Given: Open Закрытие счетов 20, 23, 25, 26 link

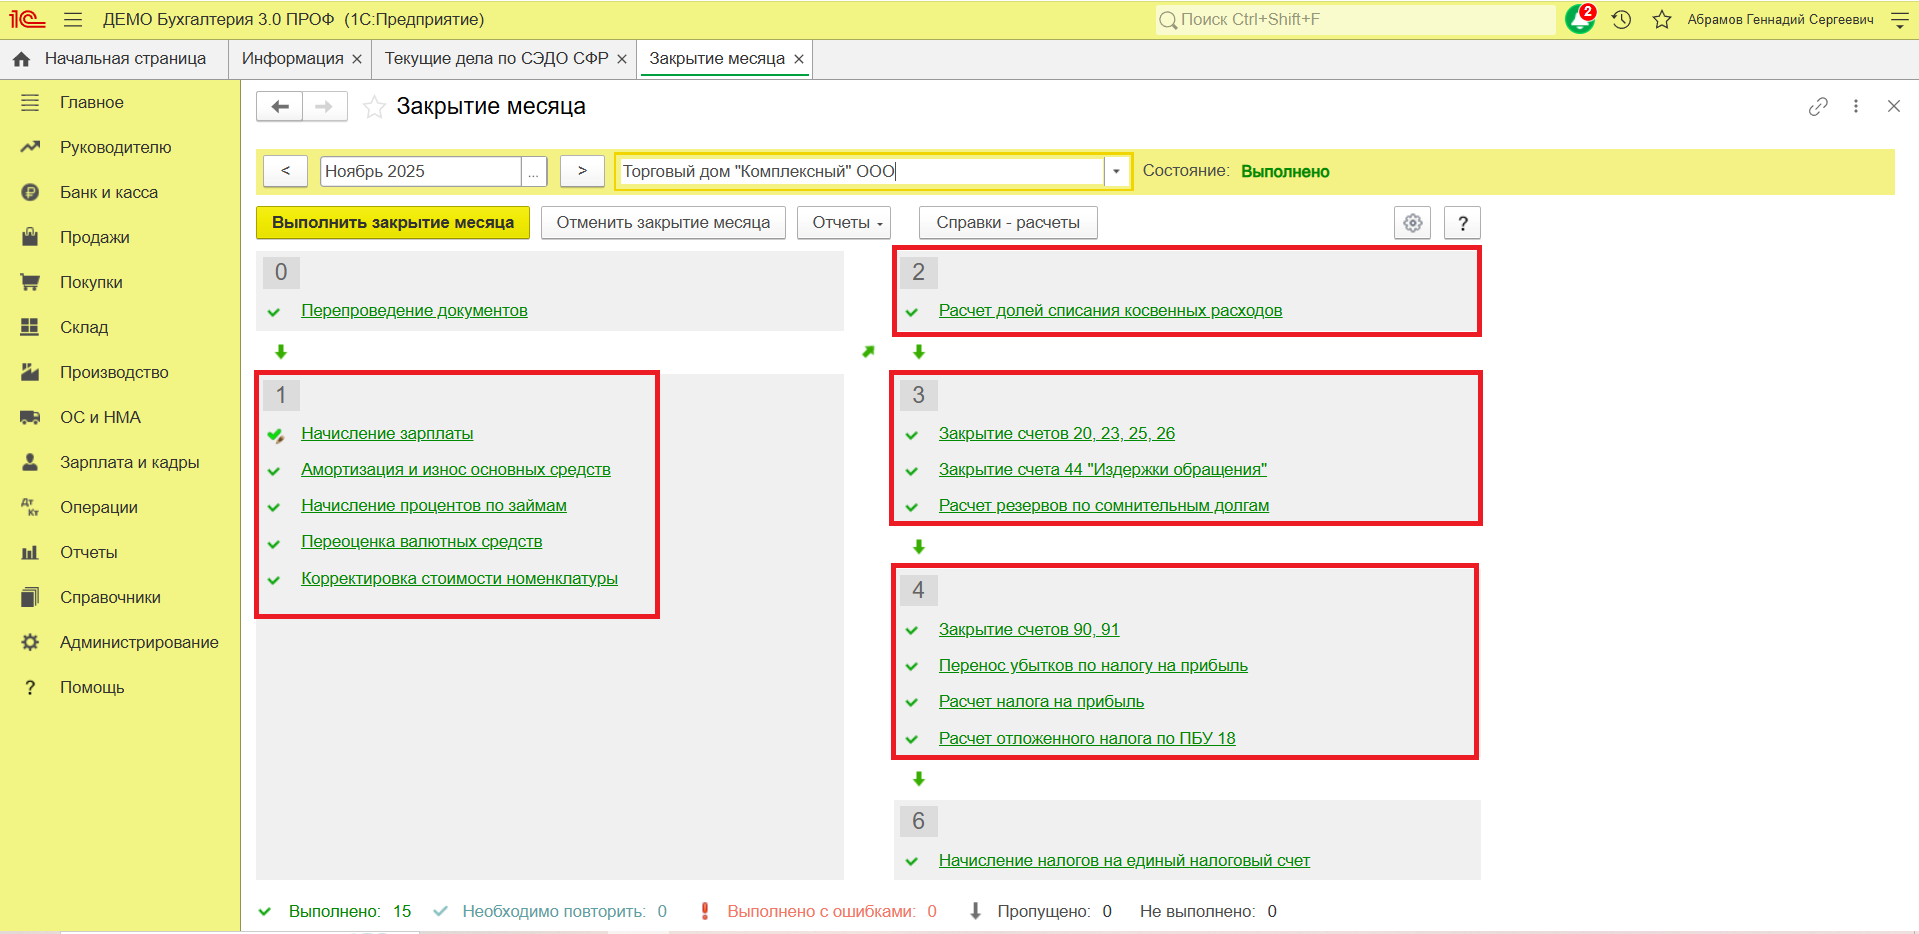Looking at the screenshot, I should pos(1057,434).
